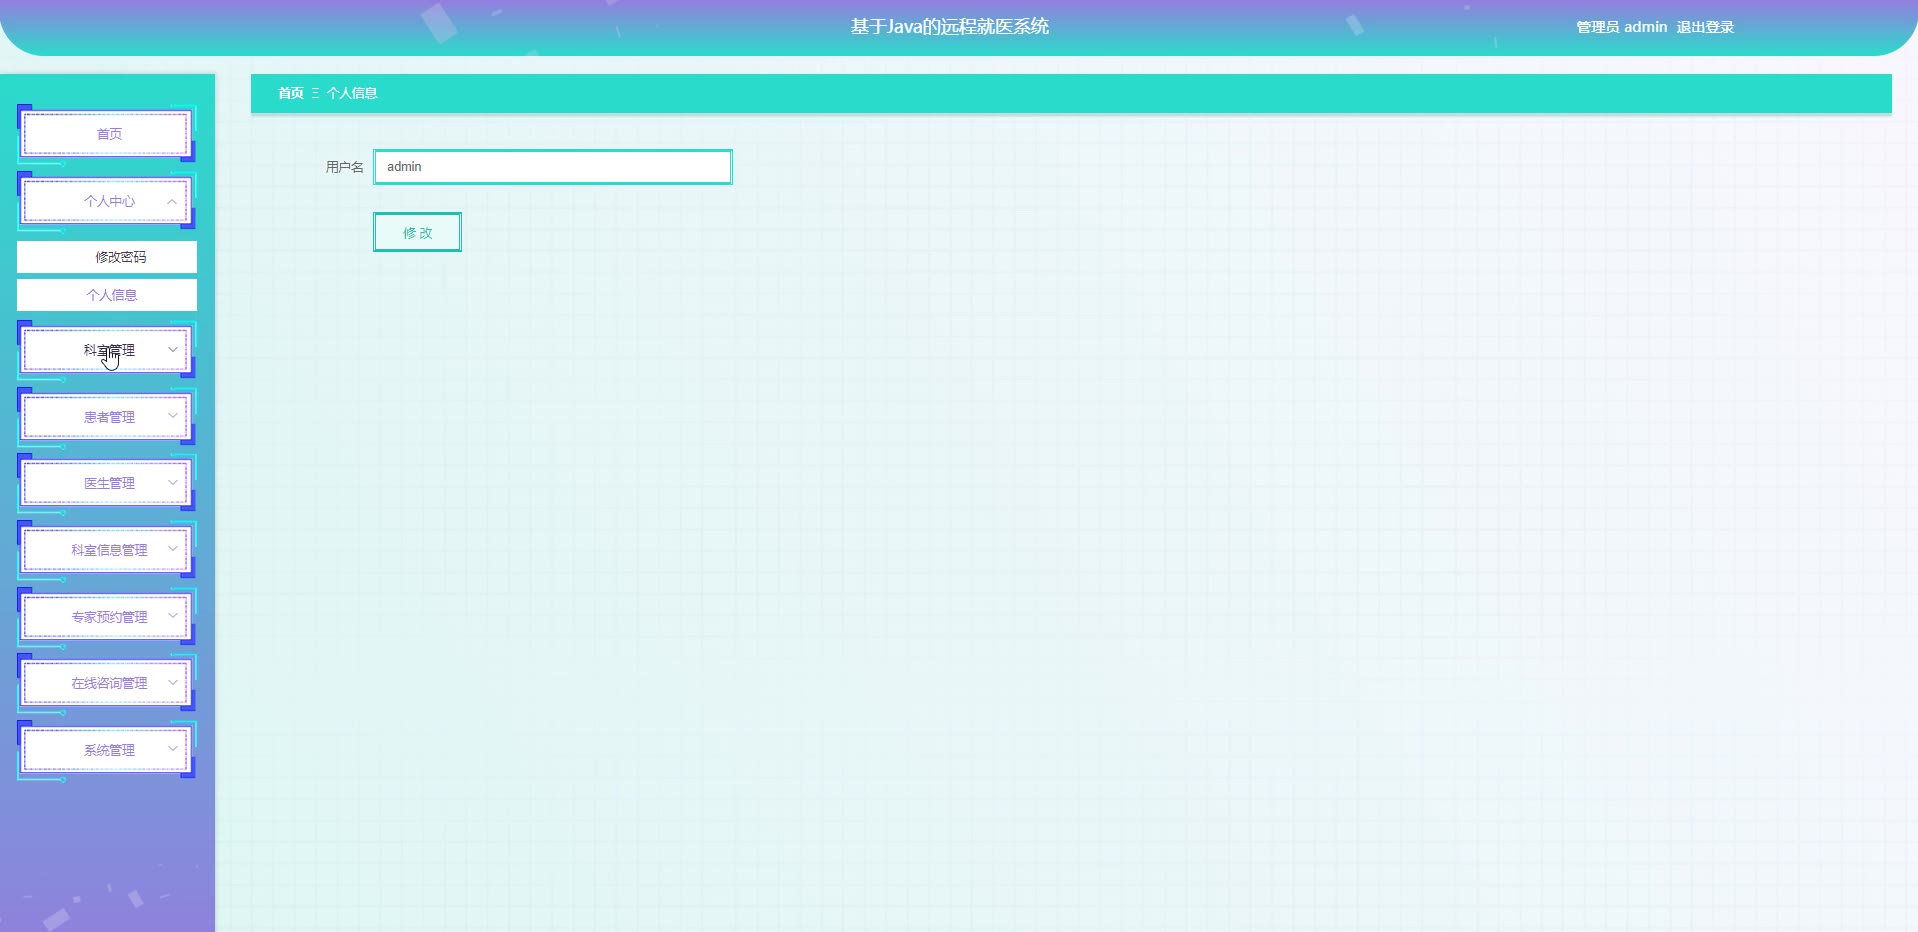This screenshot has height=932, width=1918.
Task: Click the 首页 breadcrumb link
Action: (291, 93)
